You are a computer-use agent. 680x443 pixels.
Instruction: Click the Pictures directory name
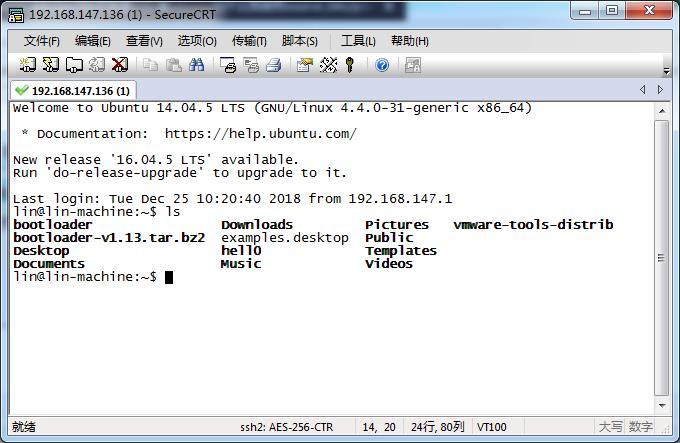pos(397,225)
